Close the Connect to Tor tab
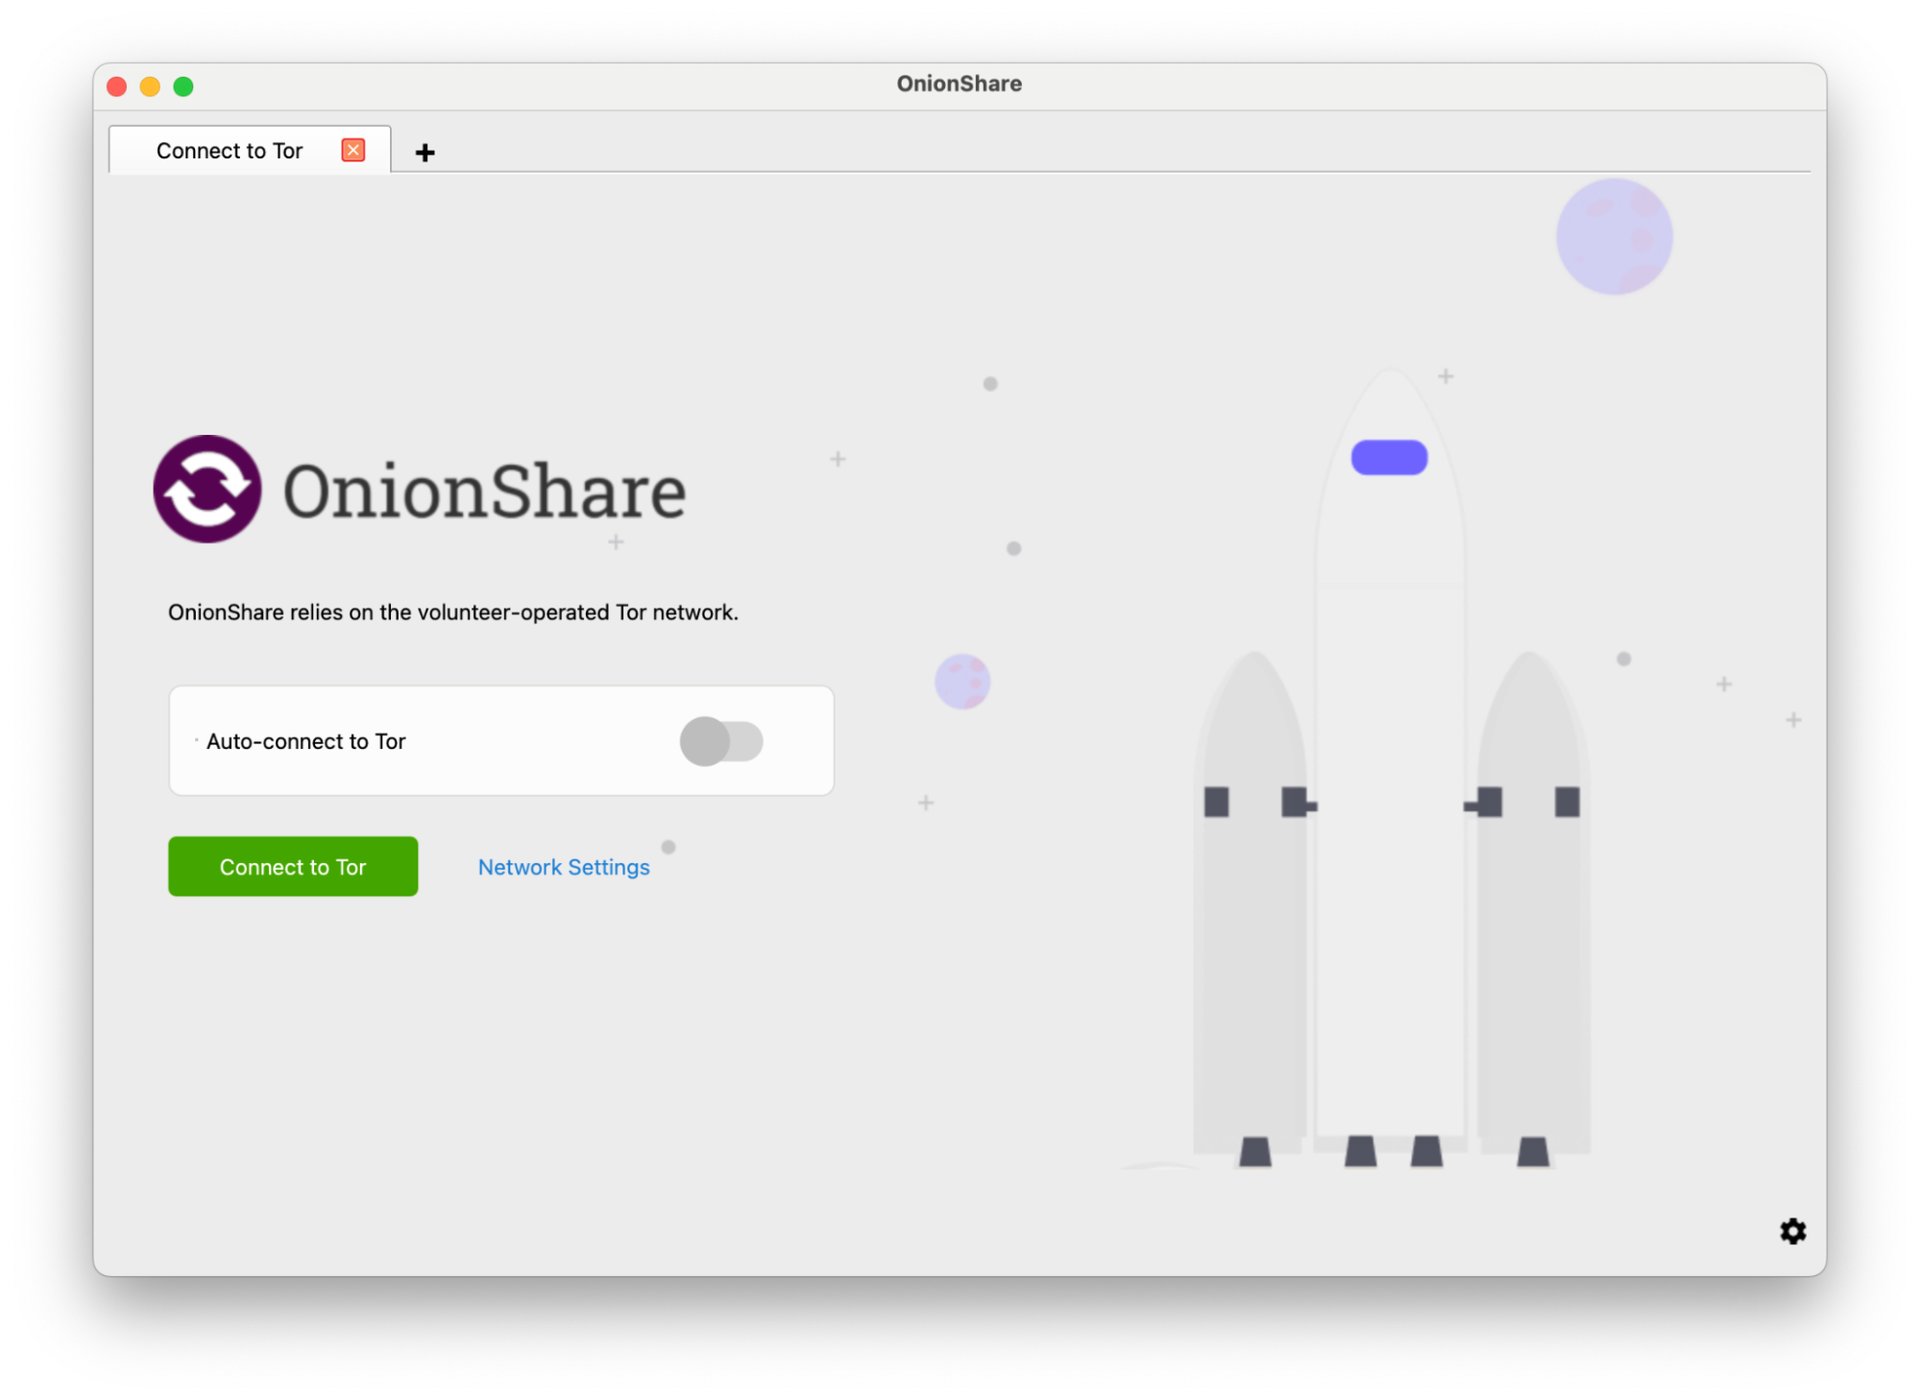This screenshot has width=1920, height=1400. pos(353,150)
